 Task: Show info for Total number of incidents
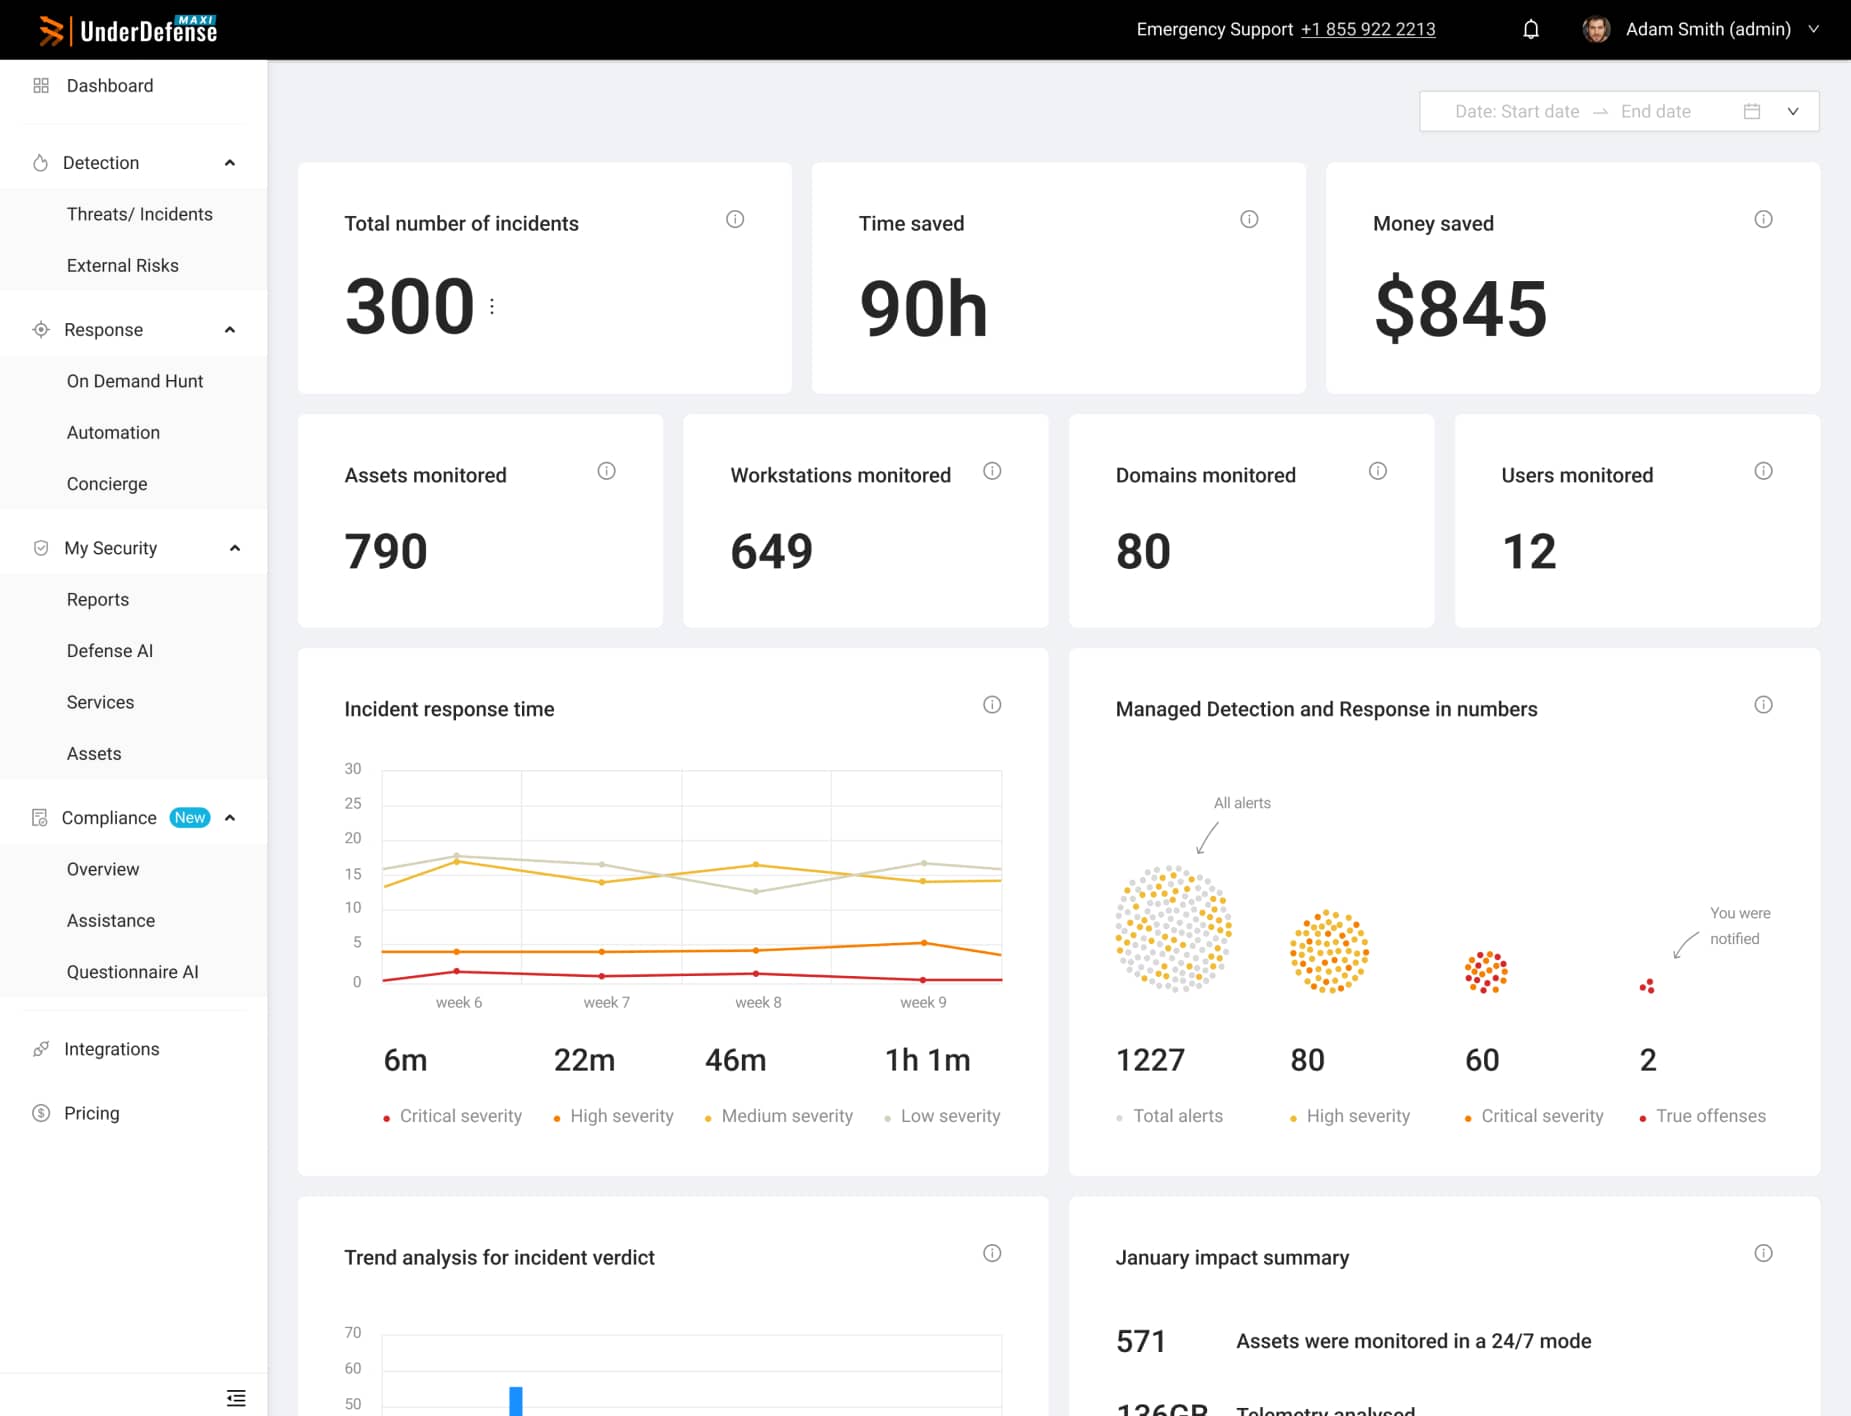point(735,219)
